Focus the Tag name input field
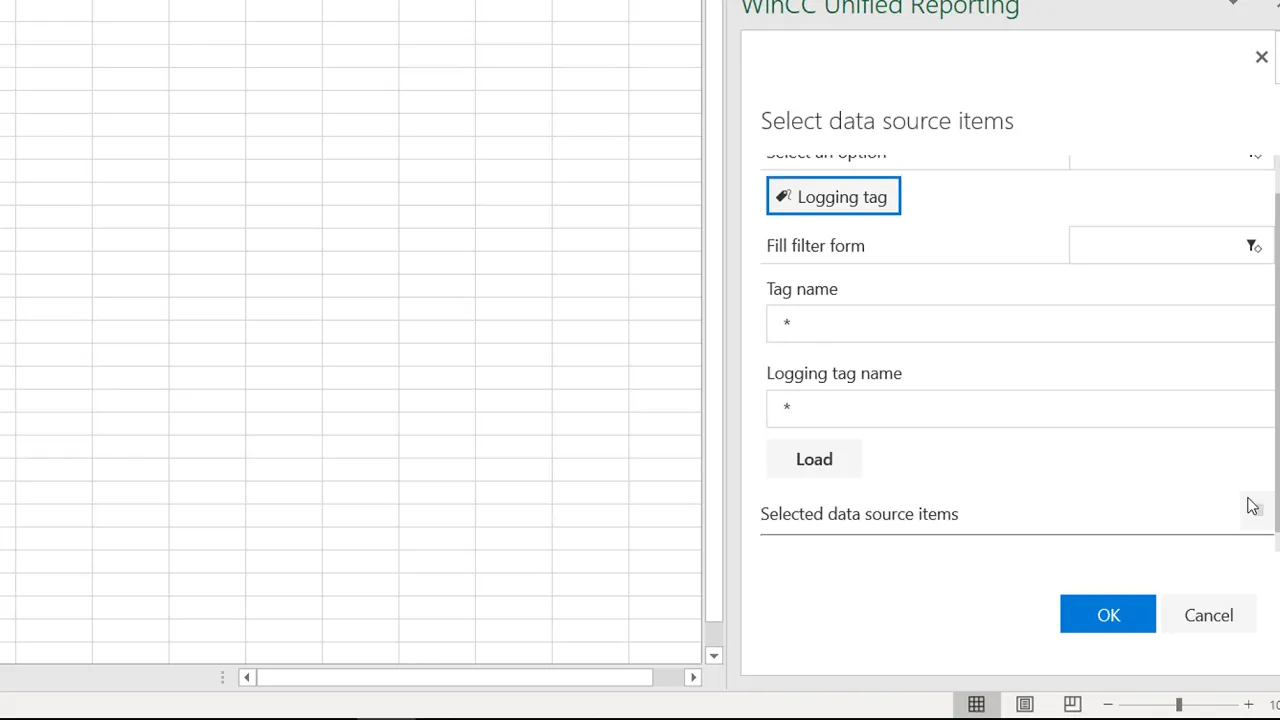The height and width of the screenshot is (720, 1280). point(1020,324)
